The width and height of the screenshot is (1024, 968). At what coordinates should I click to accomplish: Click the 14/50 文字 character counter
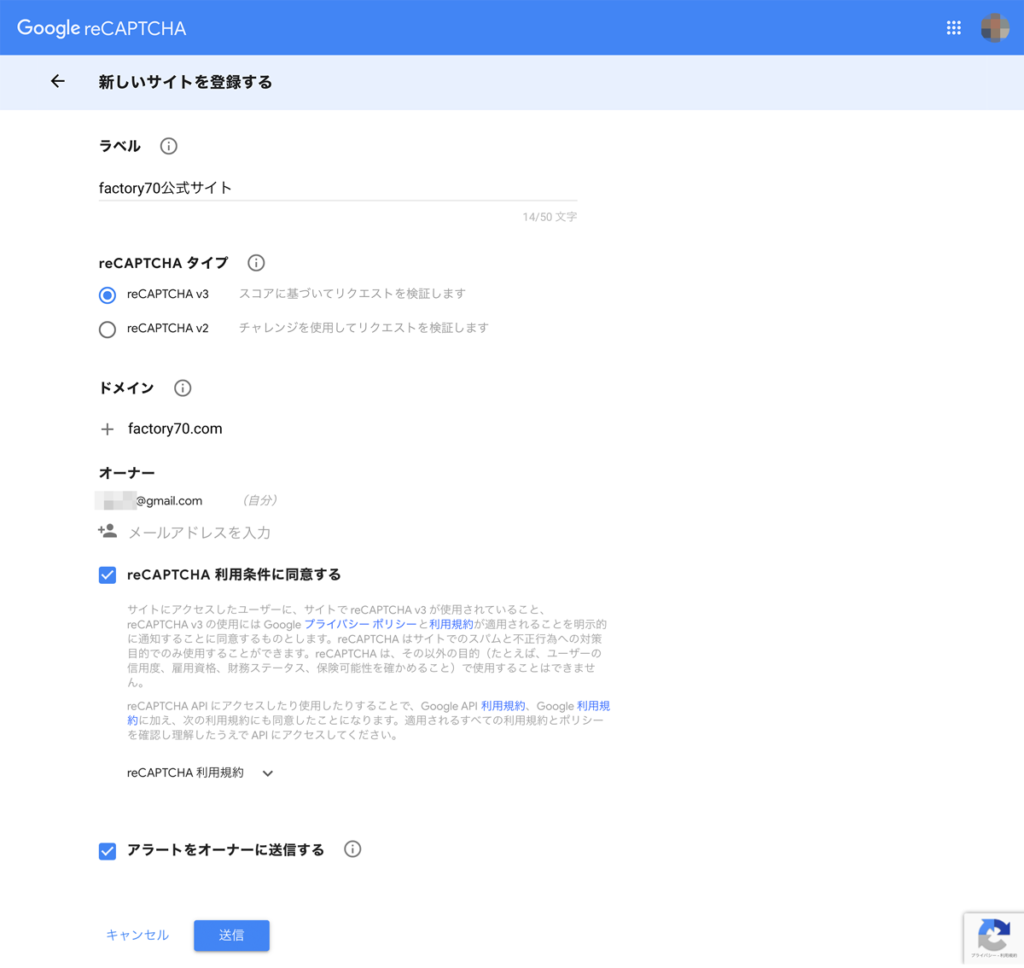pyautogui.click(x=549, y=217)
